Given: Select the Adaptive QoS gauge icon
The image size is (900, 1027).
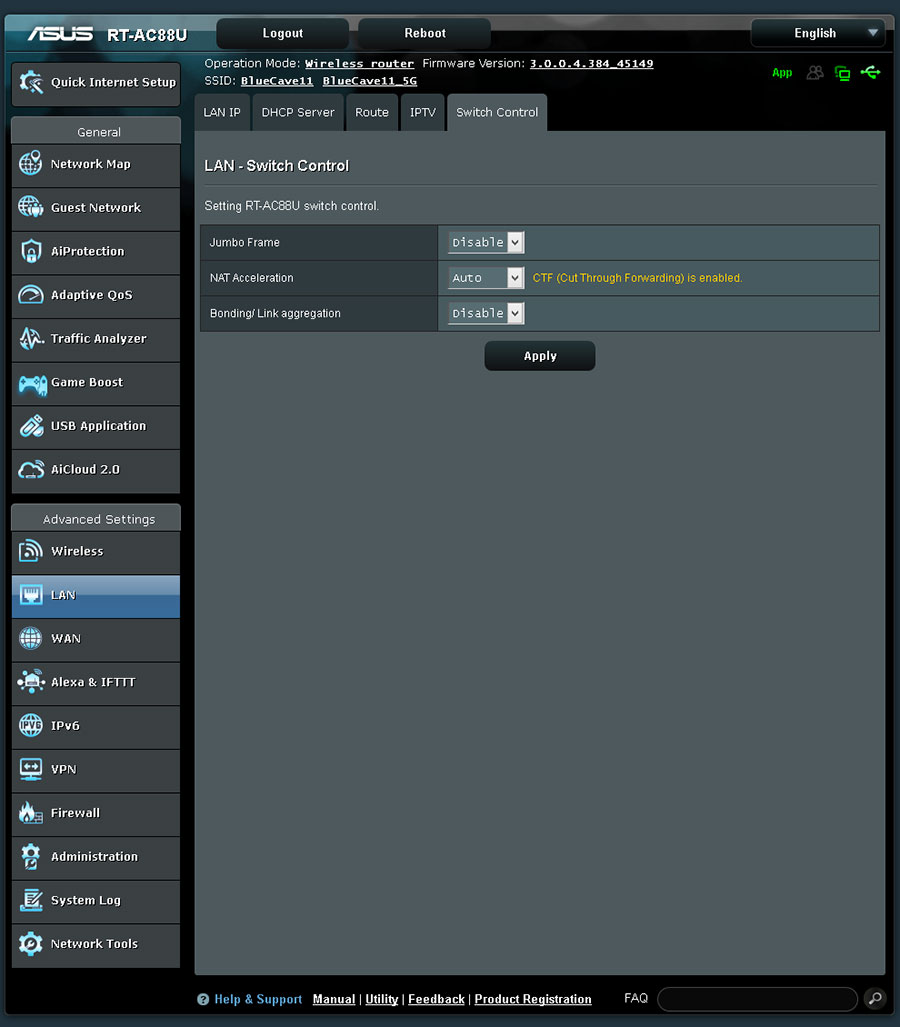Looking at the screenshot, I should tap(30, 295).
